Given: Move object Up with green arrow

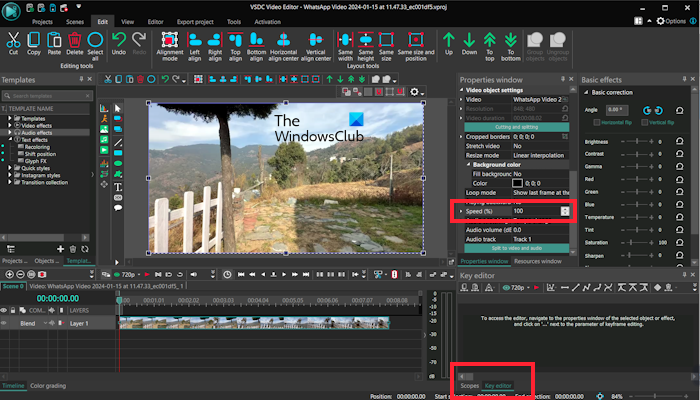Looking at the screenshot, I should point(449,40).
